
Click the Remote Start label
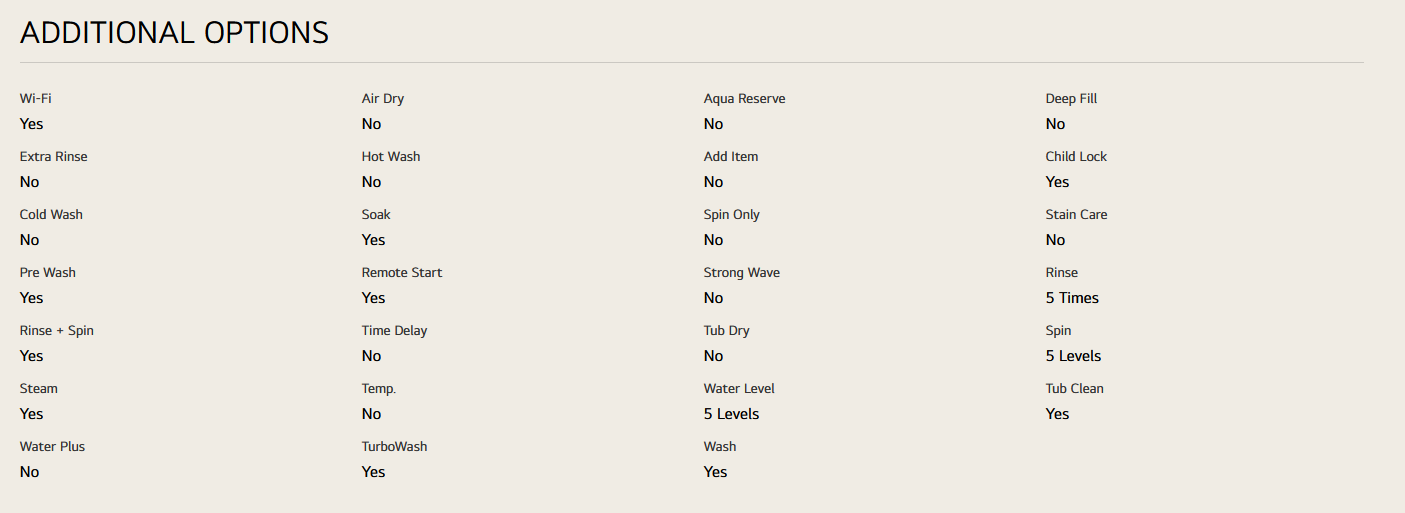402,273
